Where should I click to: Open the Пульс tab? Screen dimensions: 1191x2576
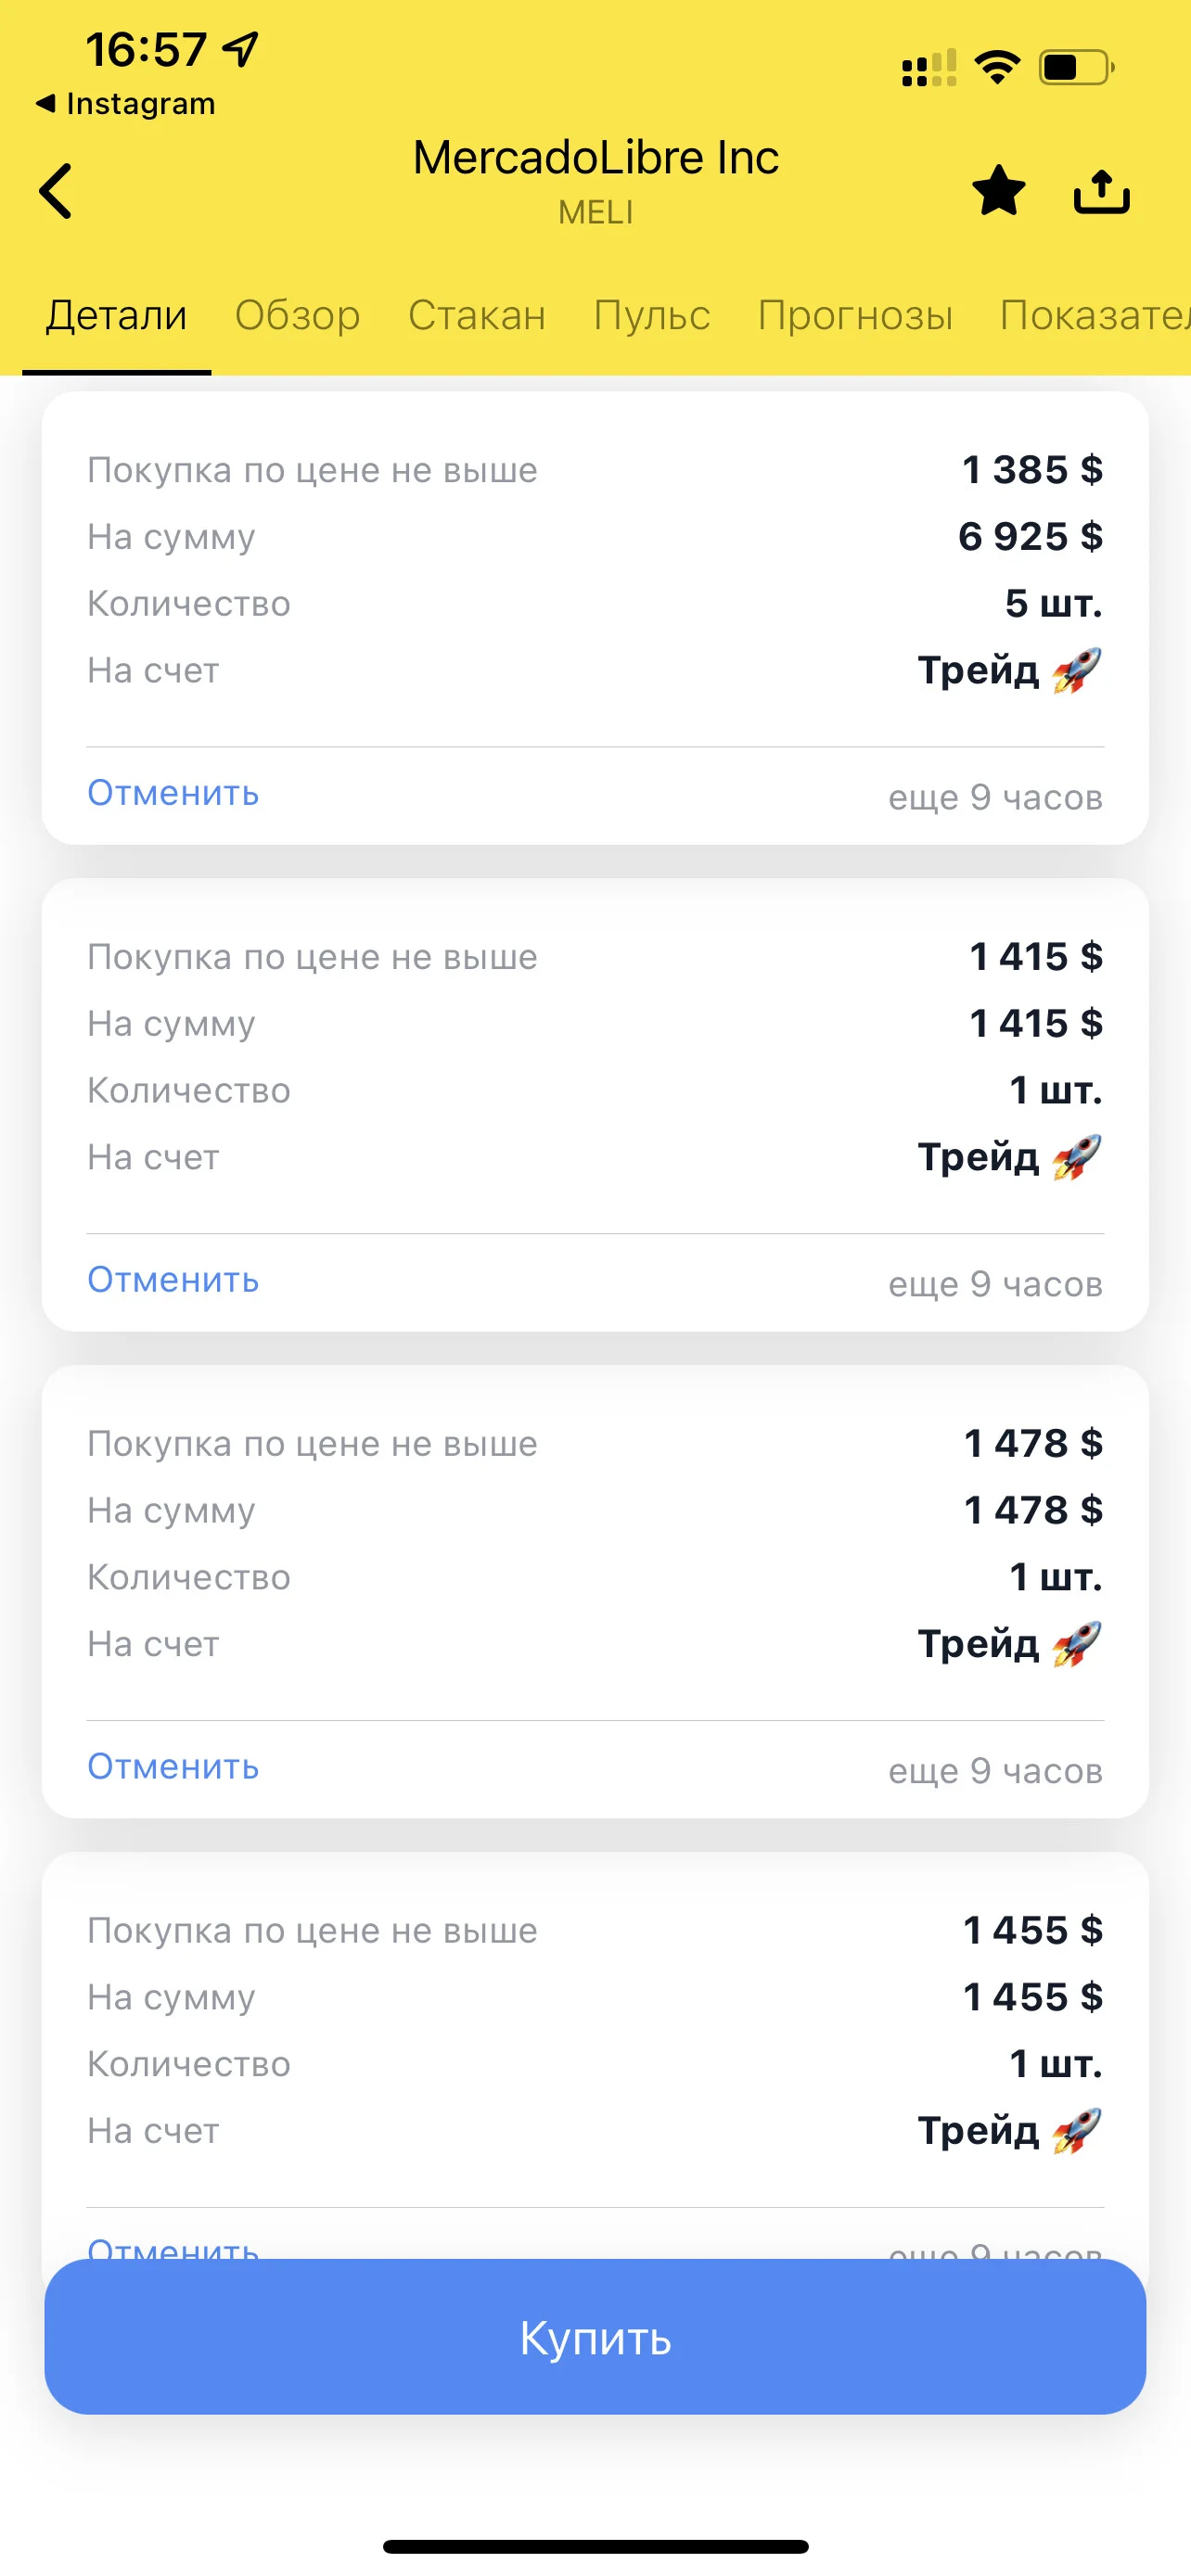pyautogui.click(x=652, y=315)
